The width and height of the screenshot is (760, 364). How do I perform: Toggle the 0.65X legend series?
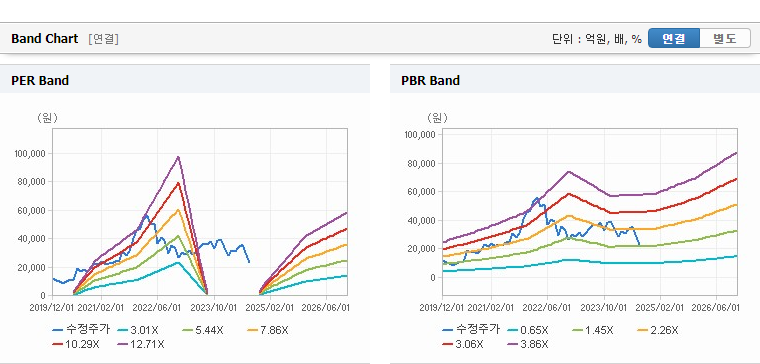coord(527,330)
